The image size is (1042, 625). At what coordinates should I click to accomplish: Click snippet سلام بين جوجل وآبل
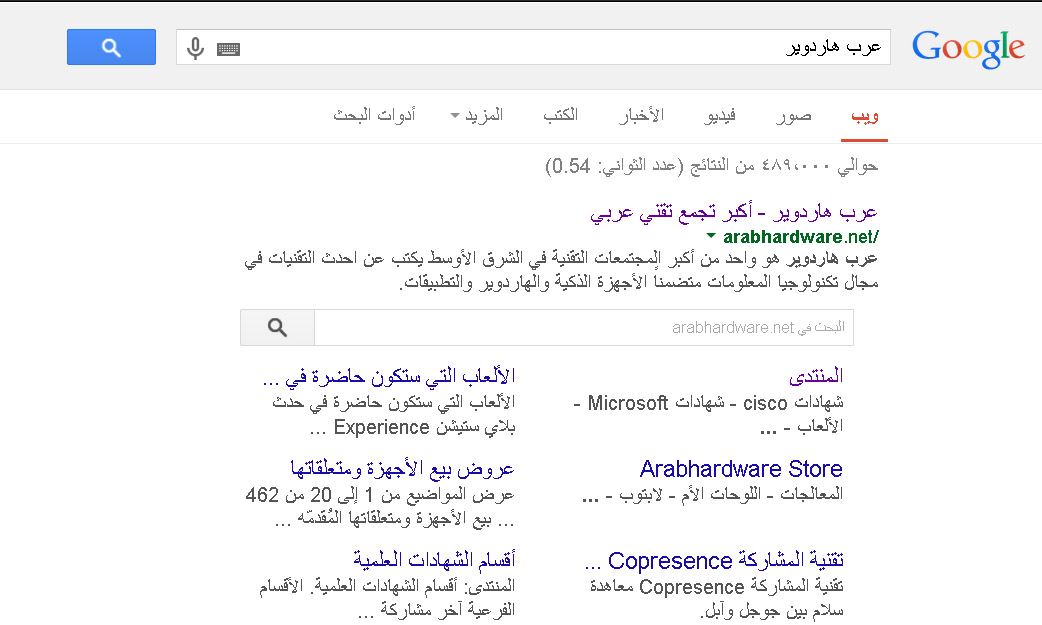coord(772,610)
